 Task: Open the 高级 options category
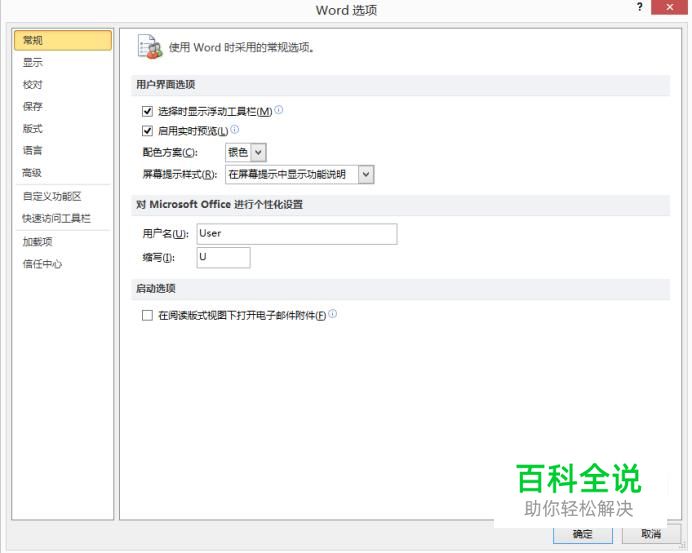click(33, 173)
